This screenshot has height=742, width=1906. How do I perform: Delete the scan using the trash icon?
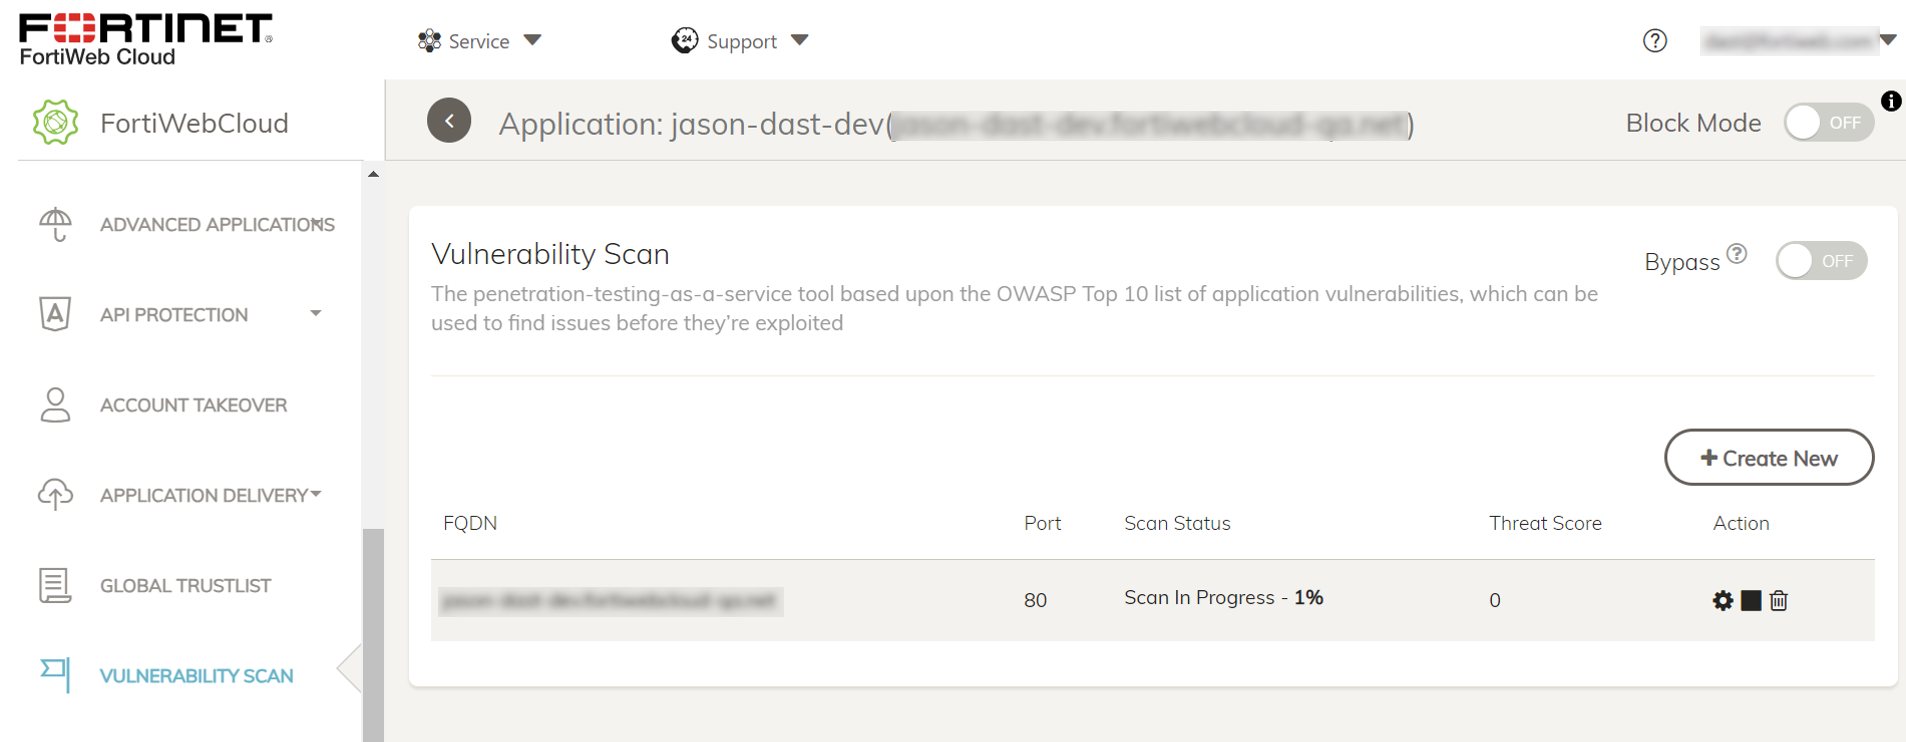pyautogui.click(x=1779, y=600)
